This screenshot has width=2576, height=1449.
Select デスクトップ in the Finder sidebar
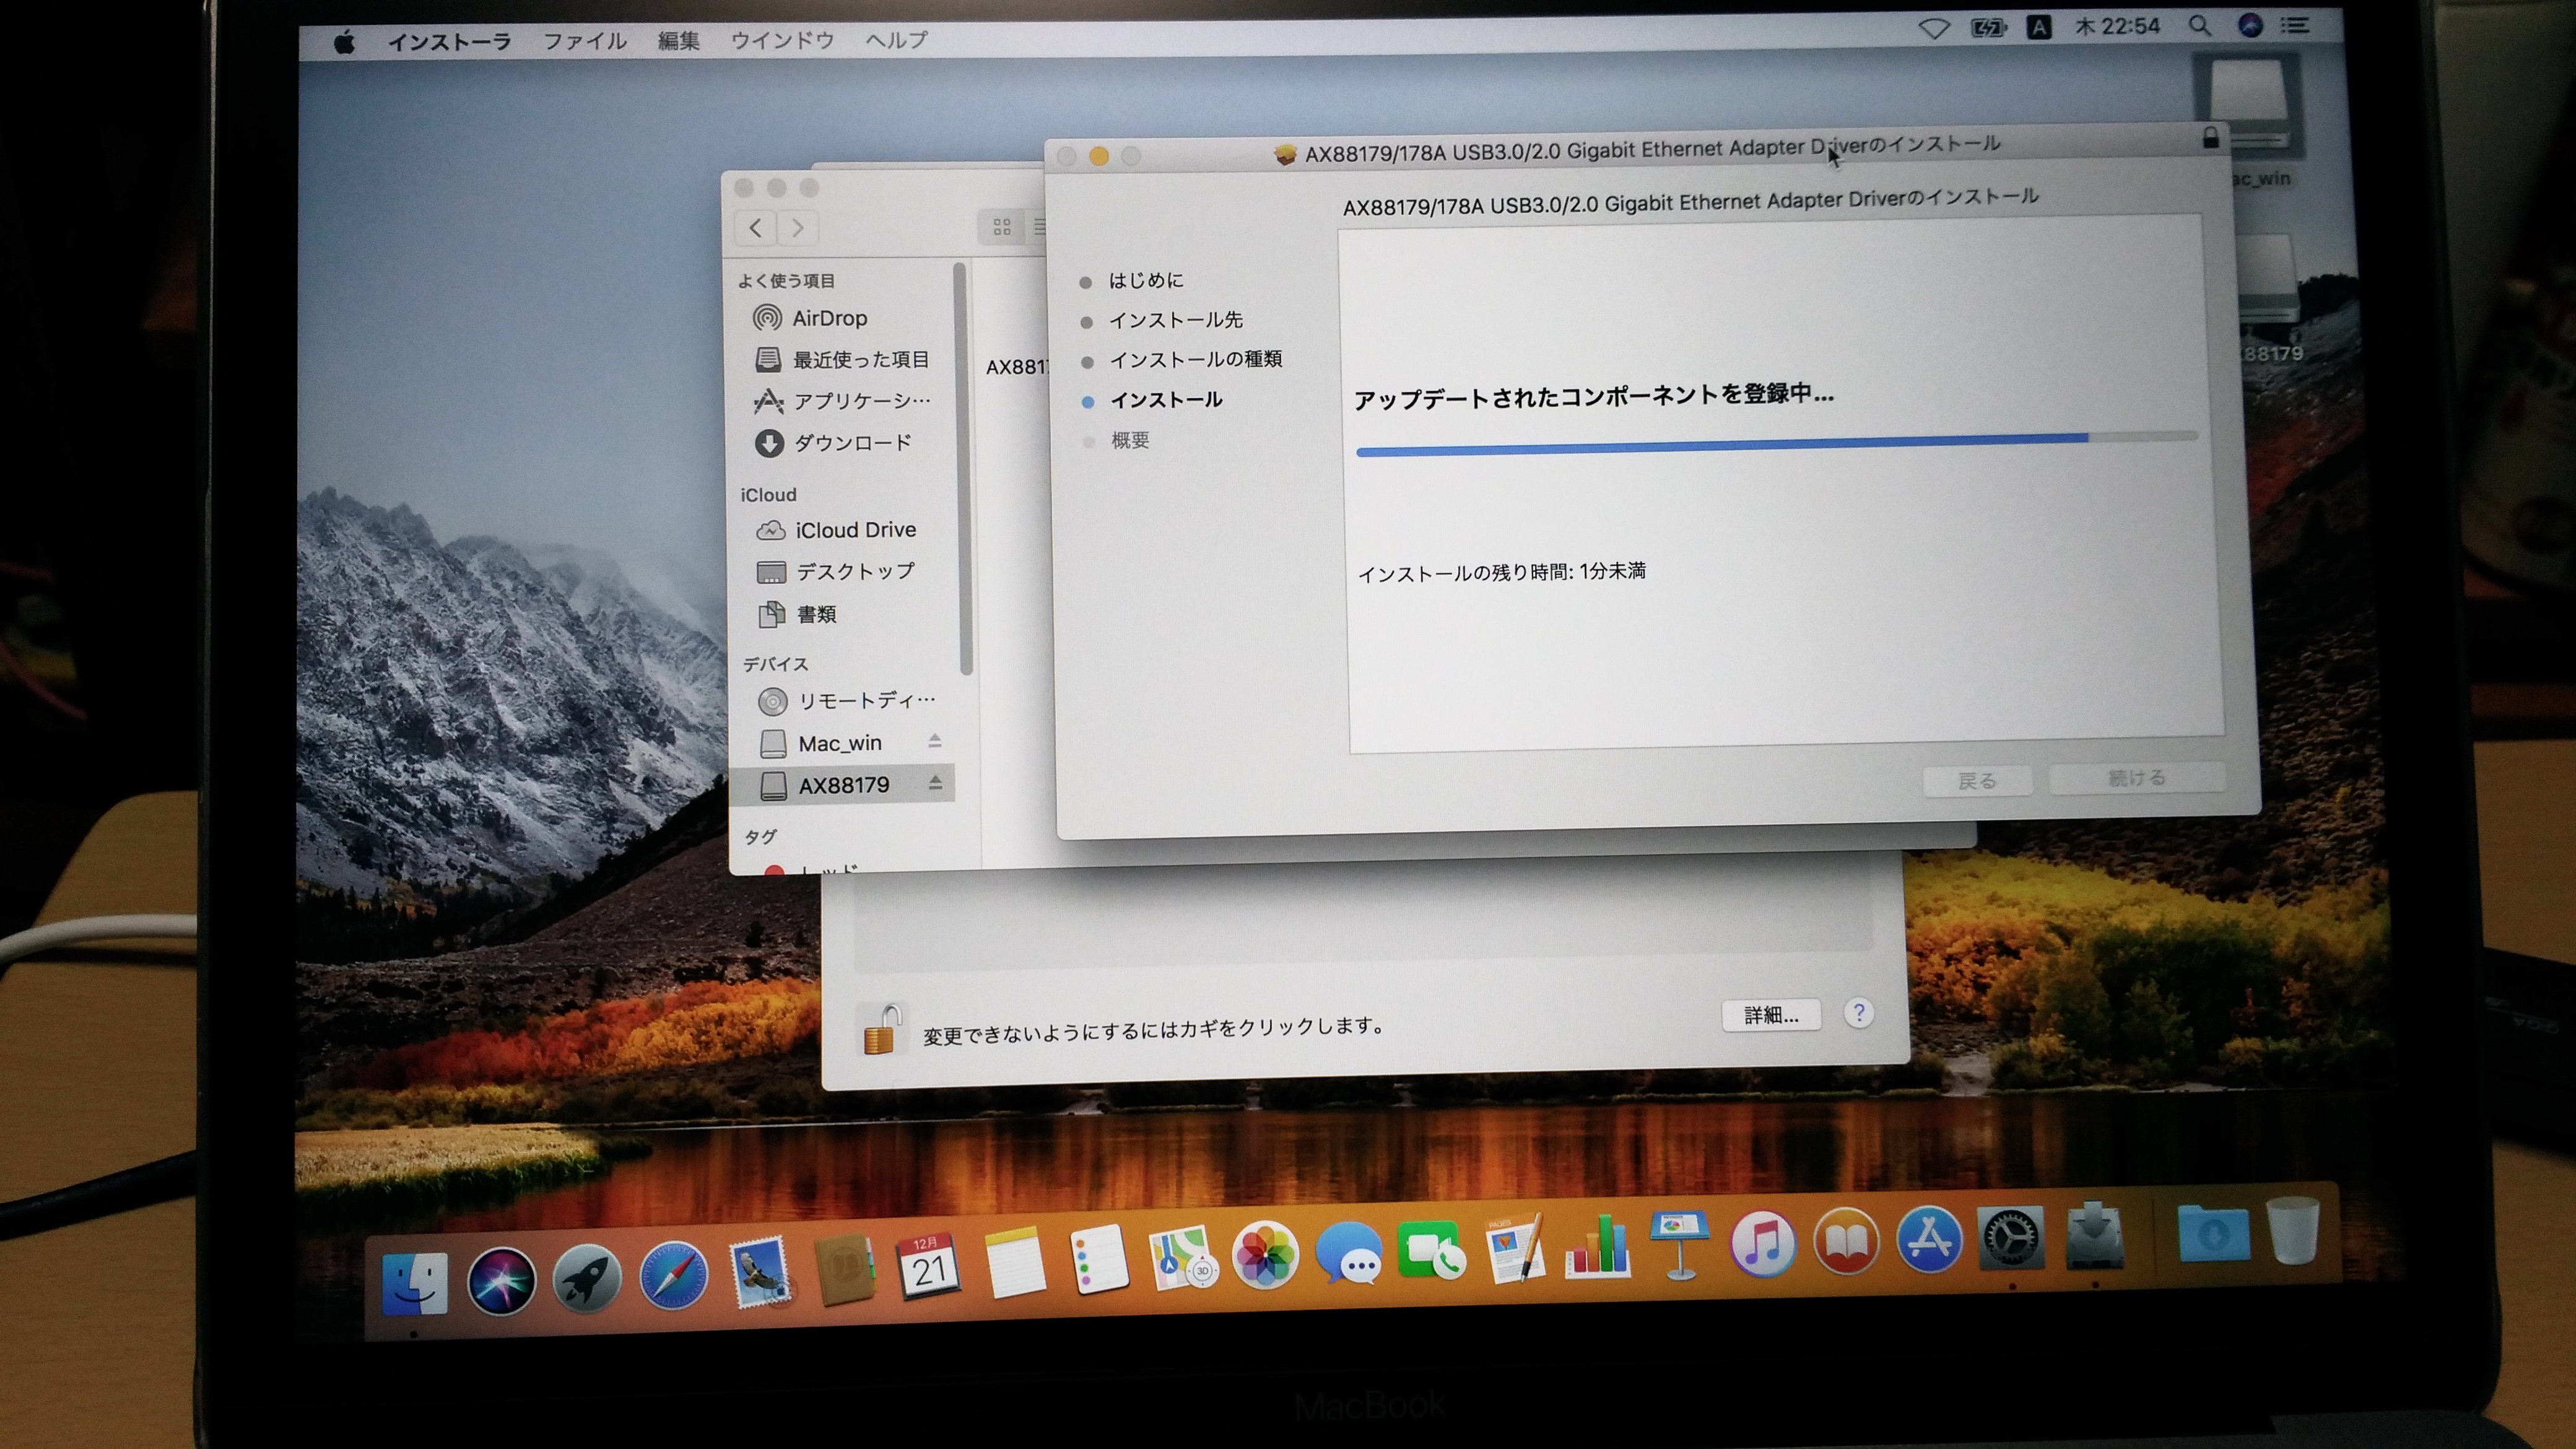[x=835, y=572]
